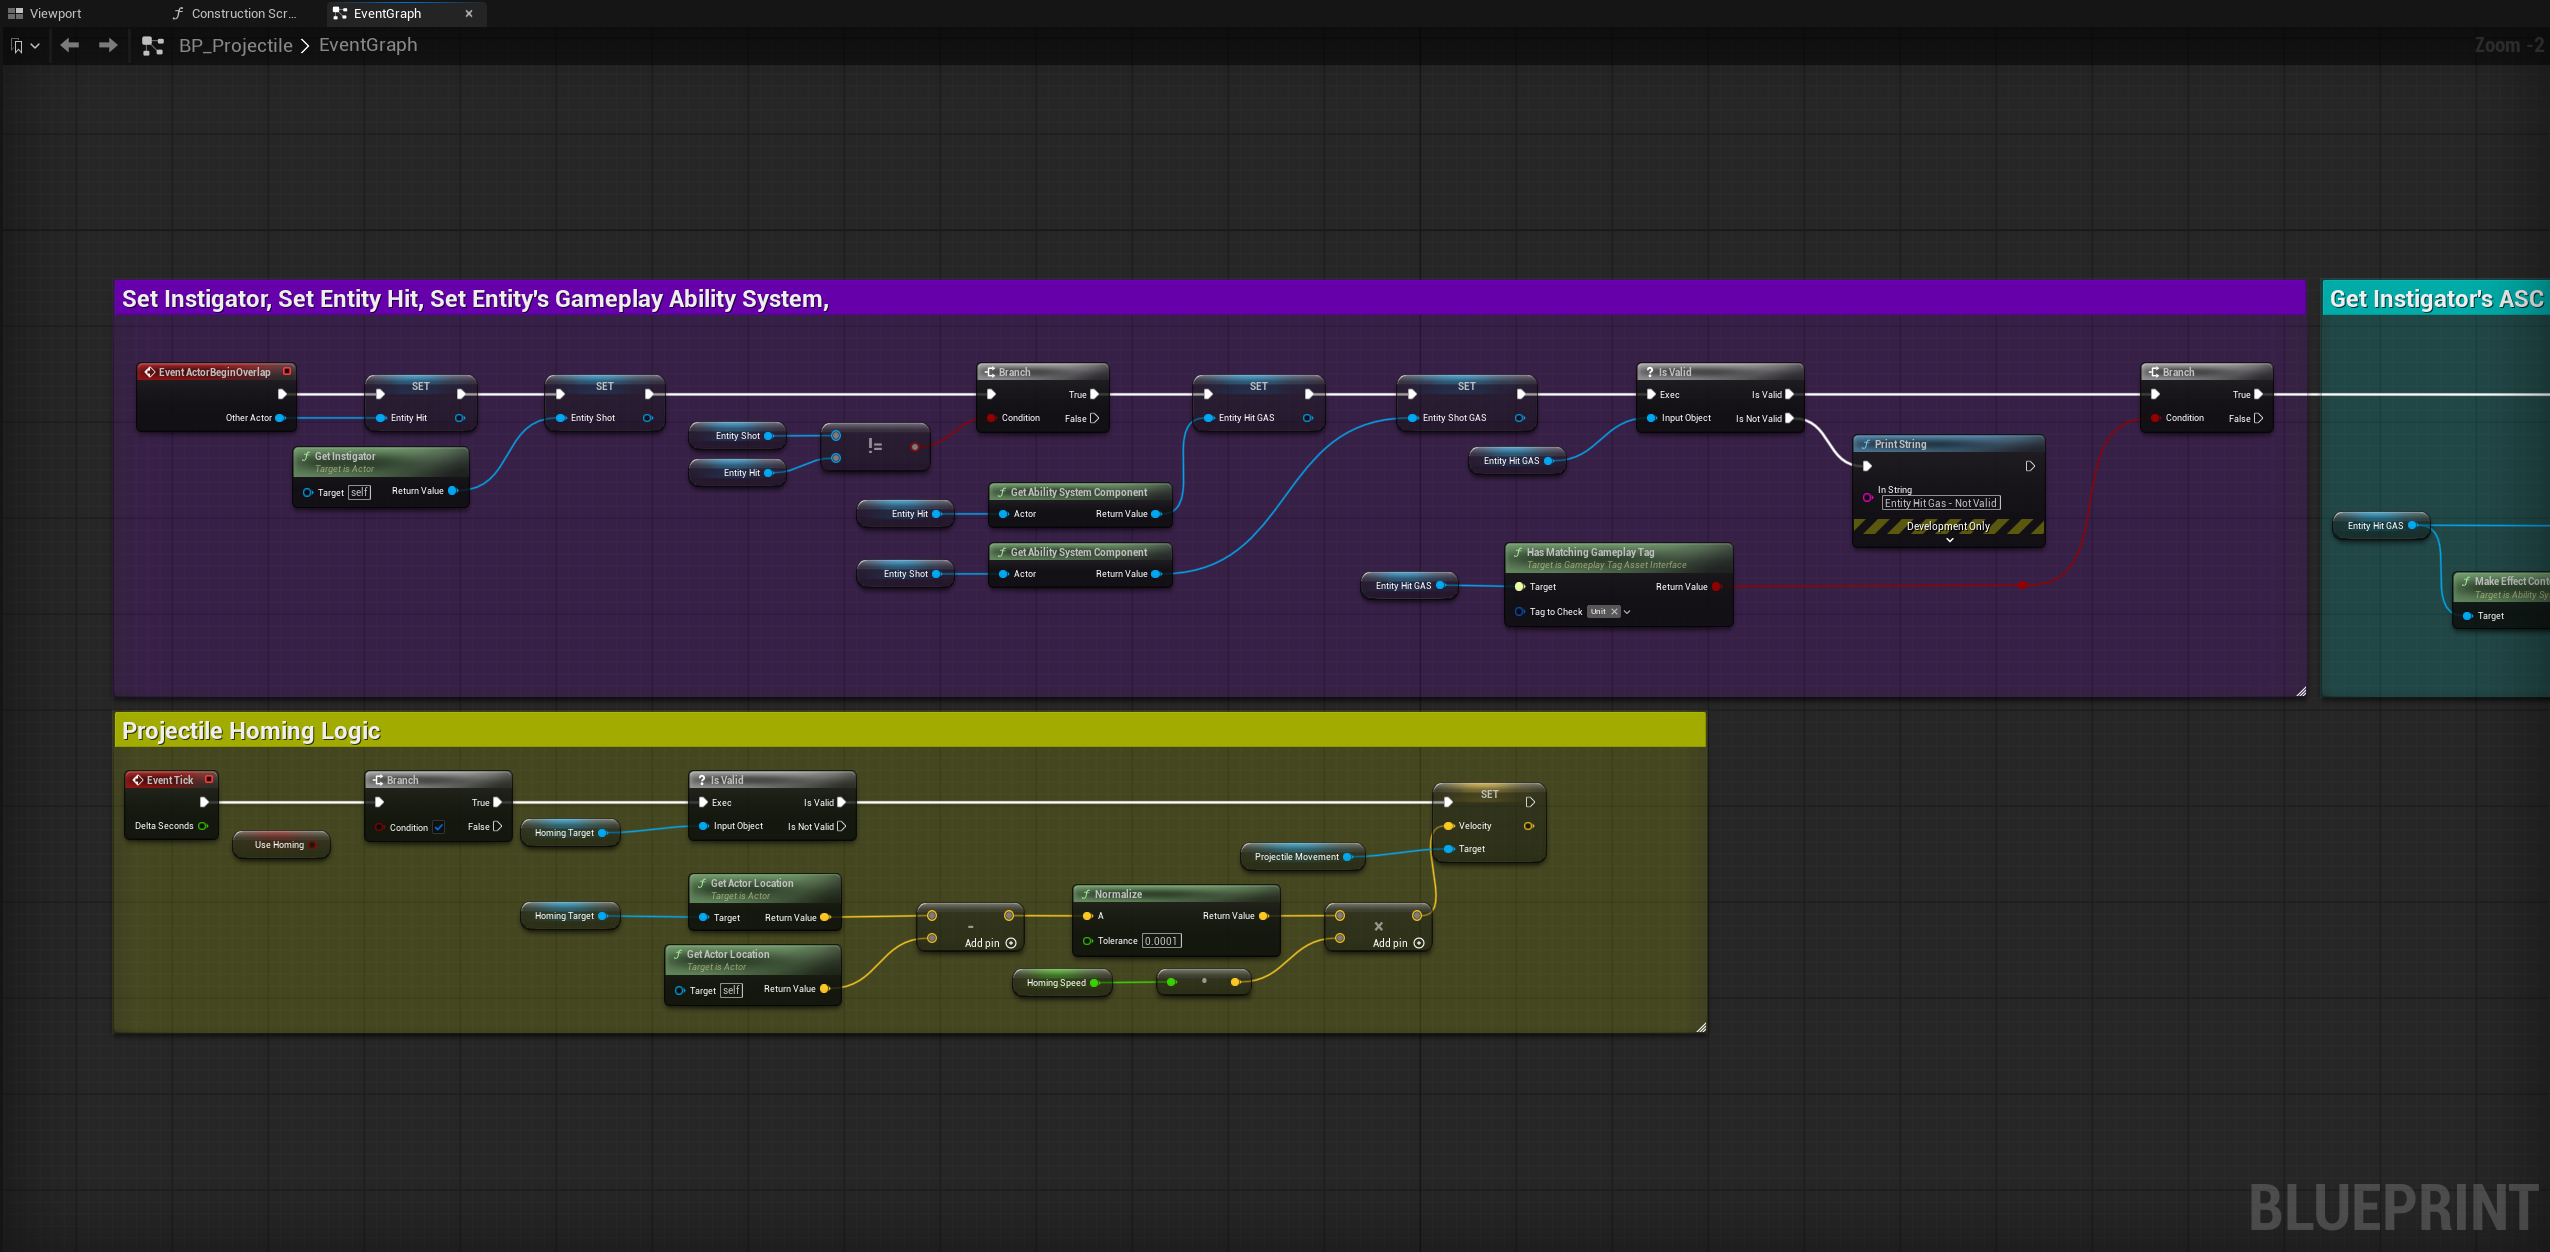Select the Projectile Movement variable node
The width and height of the screenshot is (2550, 1252).
point(1302,857)
